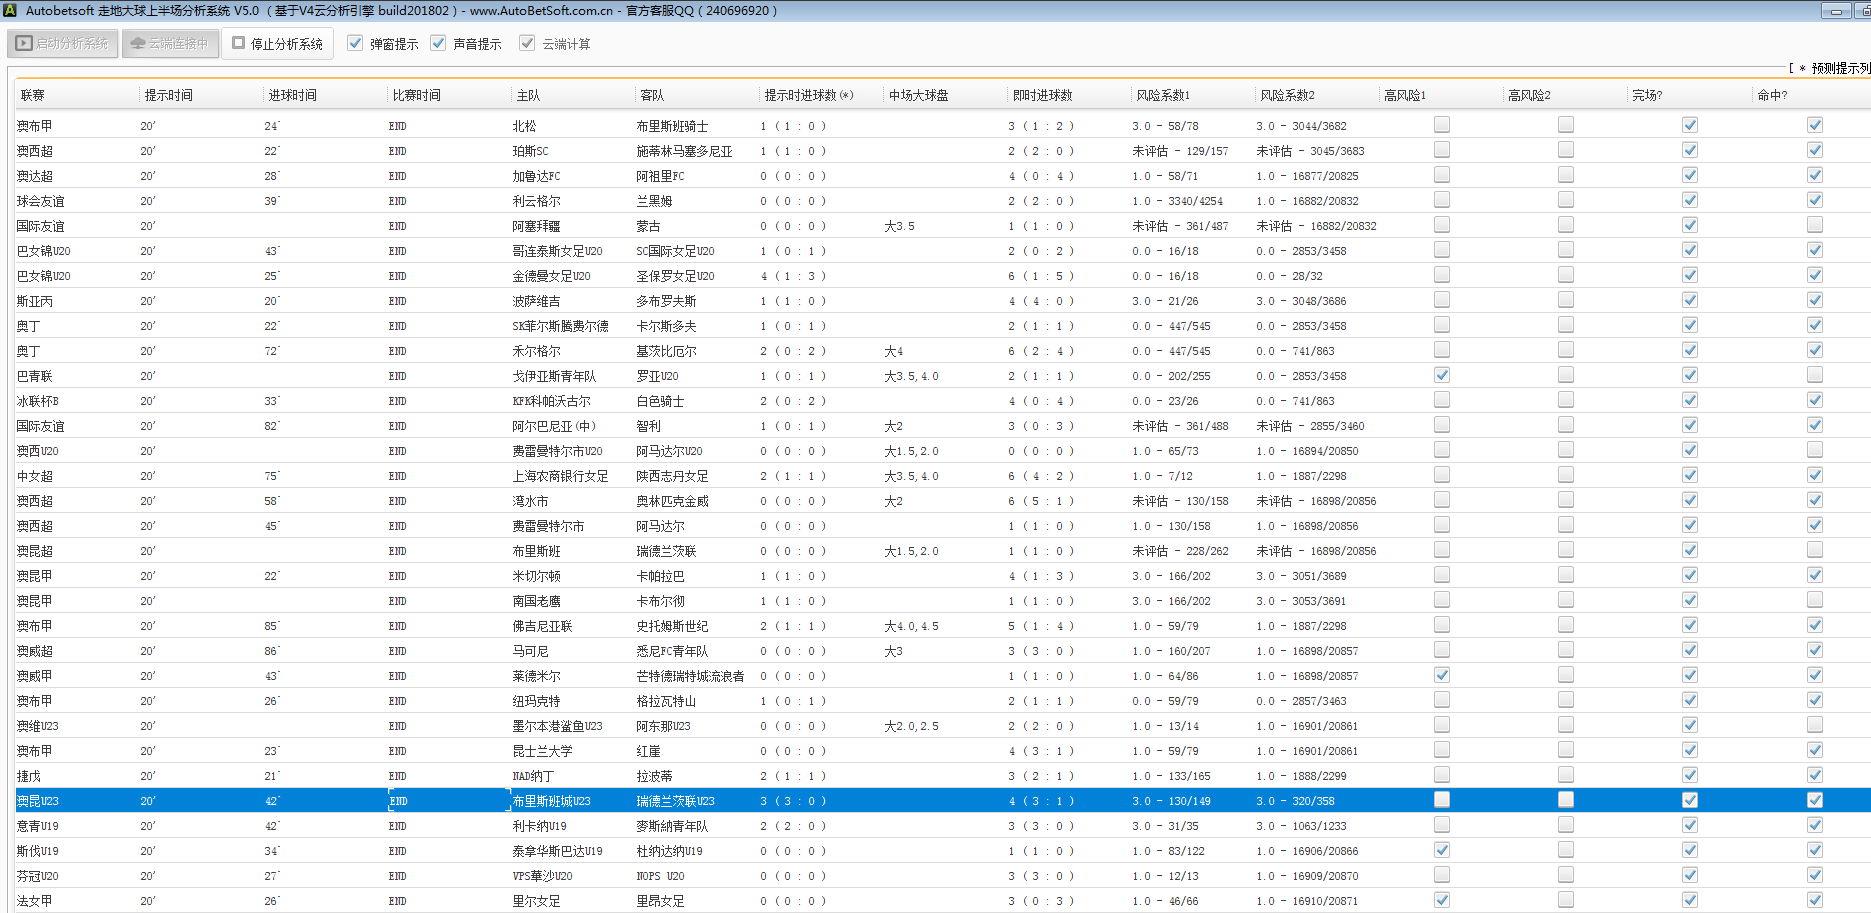Click the cloud connection icon button
This screenshot has height=913, width=1871.
pyautogui.click(x=138, y=44)
